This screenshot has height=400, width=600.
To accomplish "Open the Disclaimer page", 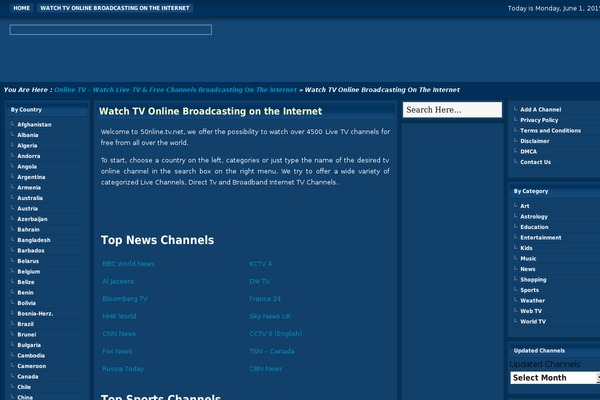I will point(535,141).
